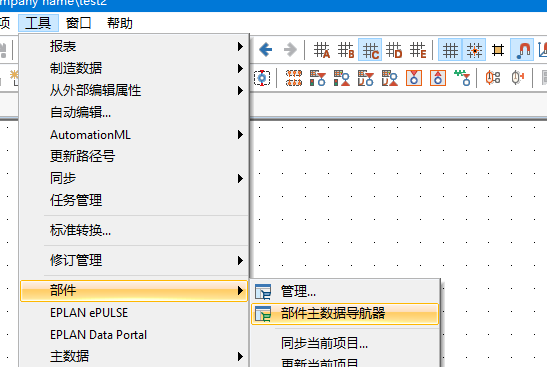Click the orange oval icon with two circles
The width and height of the screenshot is (547, 367).
[x=493, y=78]
